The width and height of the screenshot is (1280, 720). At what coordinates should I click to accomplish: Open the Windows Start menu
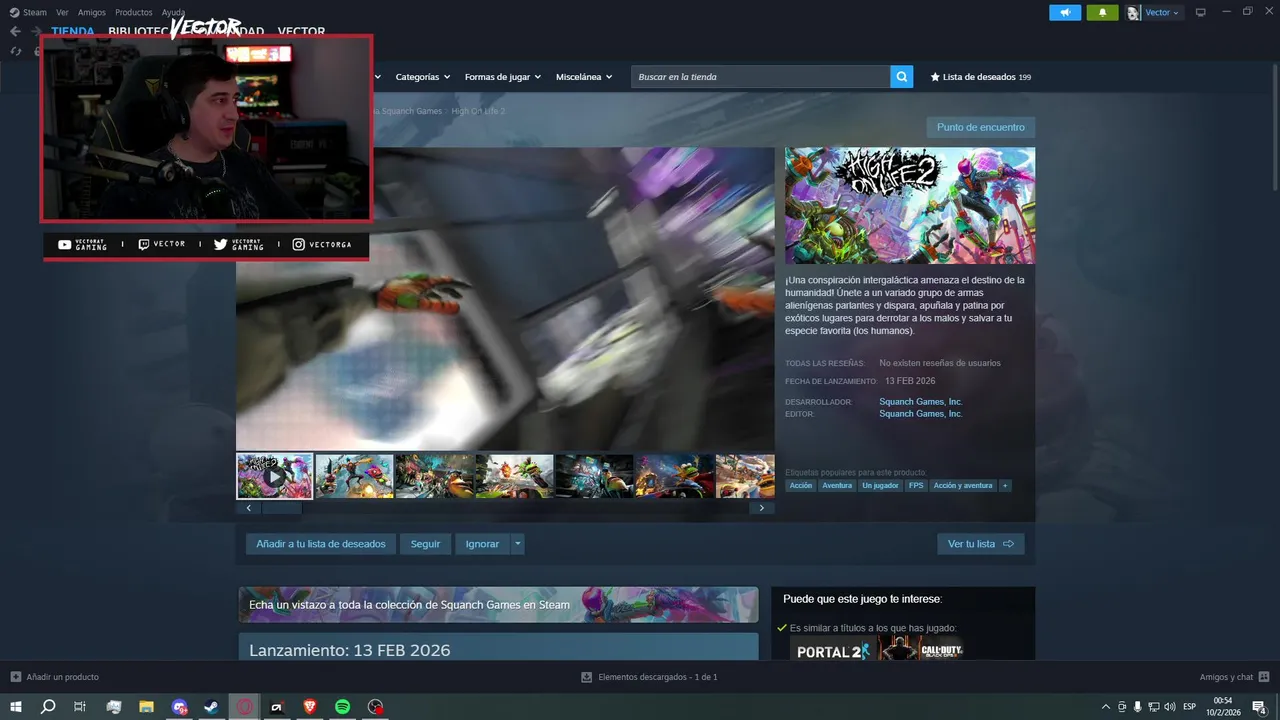coord(16,707)
